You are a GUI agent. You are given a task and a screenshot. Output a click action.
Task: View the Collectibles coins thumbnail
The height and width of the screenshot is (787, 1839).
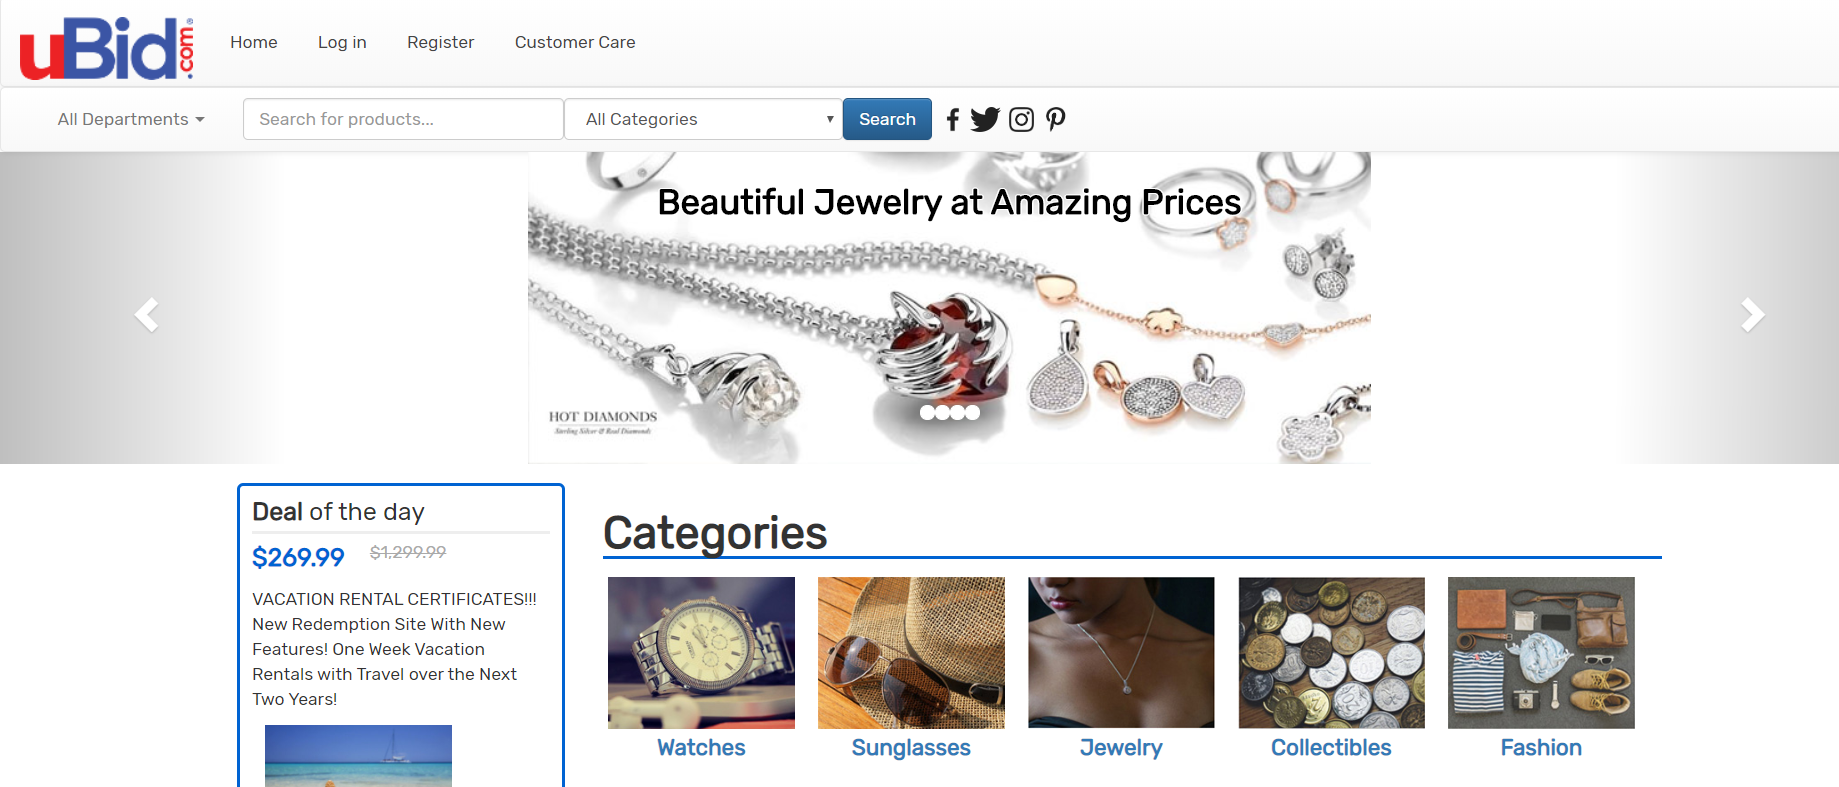click(1331, 652)
